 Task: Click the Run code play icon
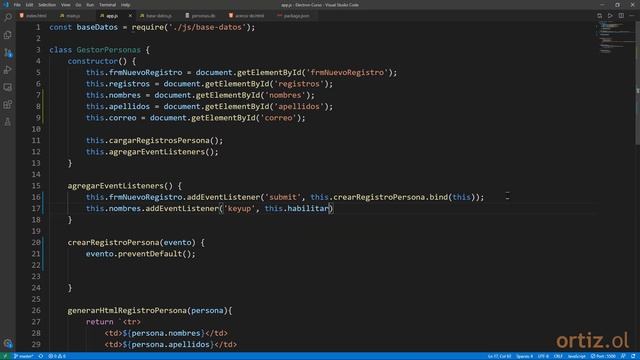(610, 16)
